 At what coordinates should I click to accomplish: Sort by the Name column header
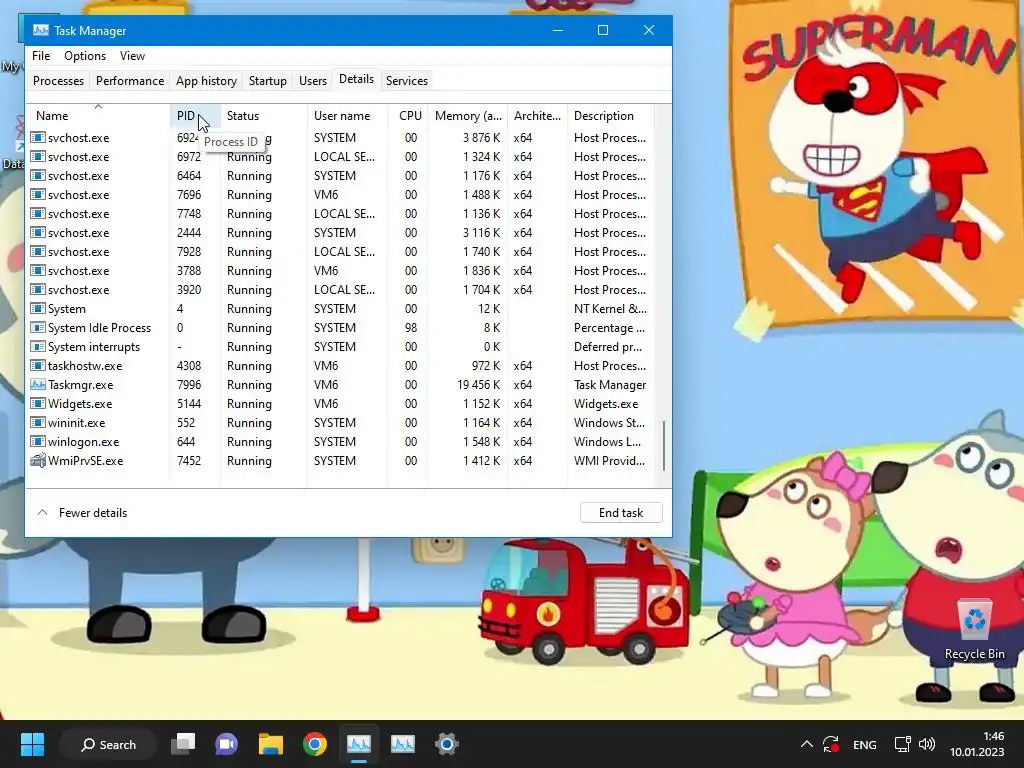coord(98,116)
